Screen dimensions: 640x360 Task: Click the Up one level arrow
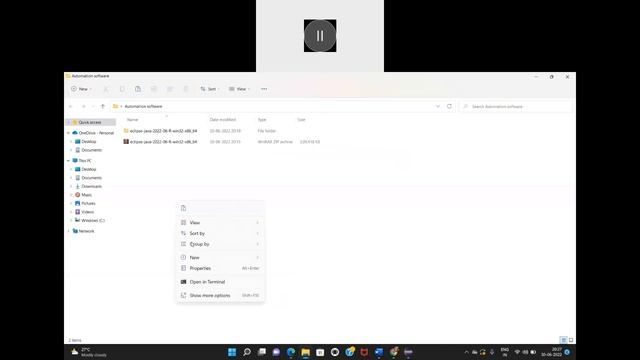click(103, 107)
